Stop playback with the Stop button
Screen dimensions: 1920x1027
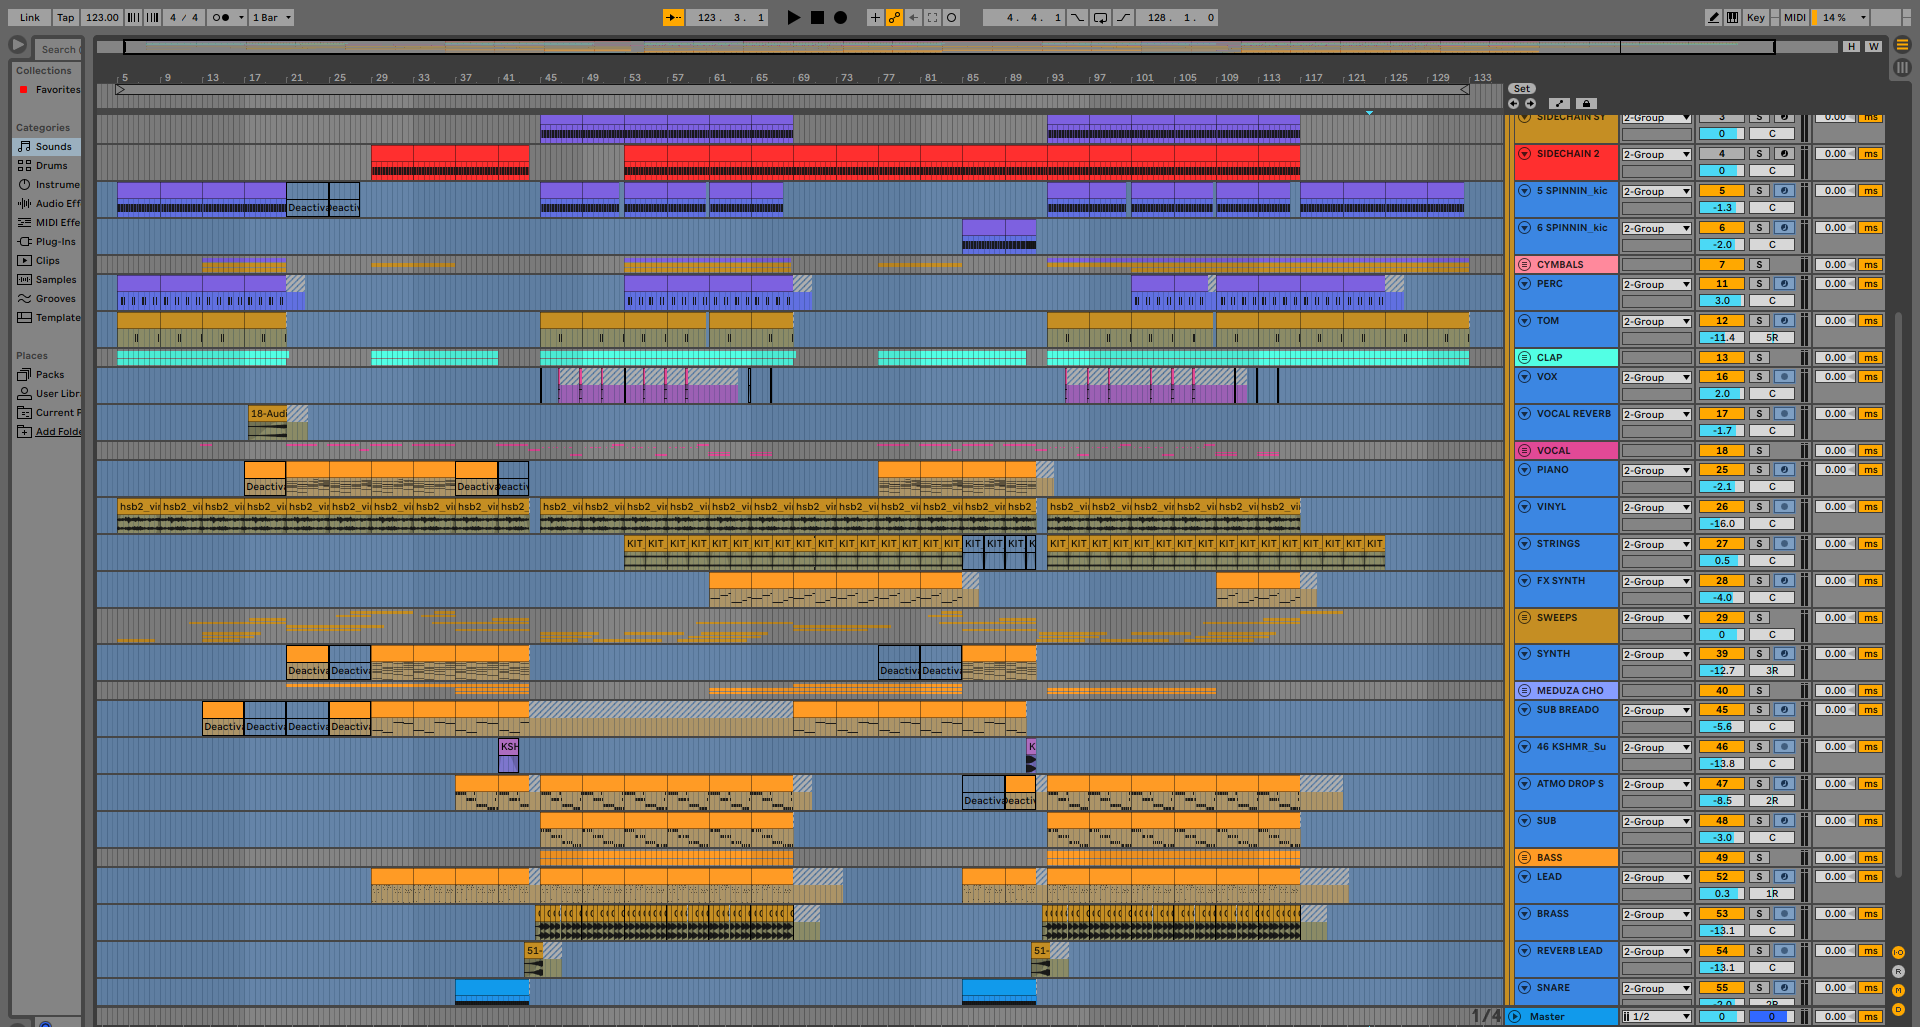tap(817, 17)
